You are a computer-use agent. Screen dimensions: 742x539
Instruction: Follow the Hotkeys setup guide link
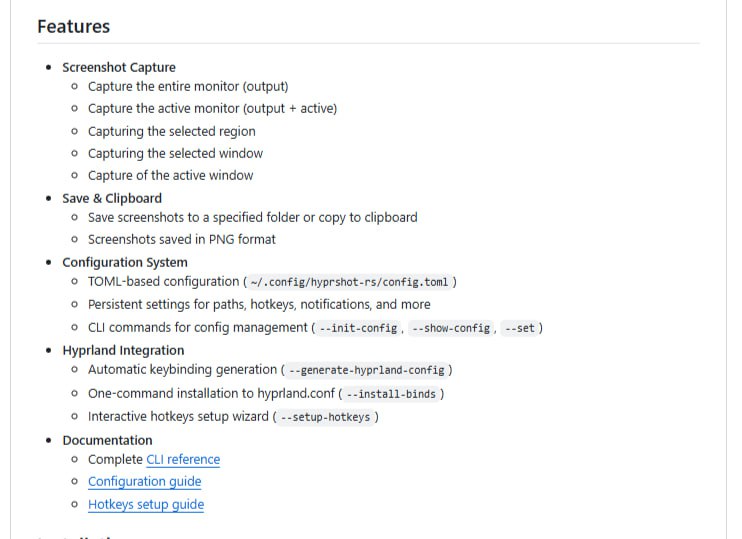pos(146,505)
